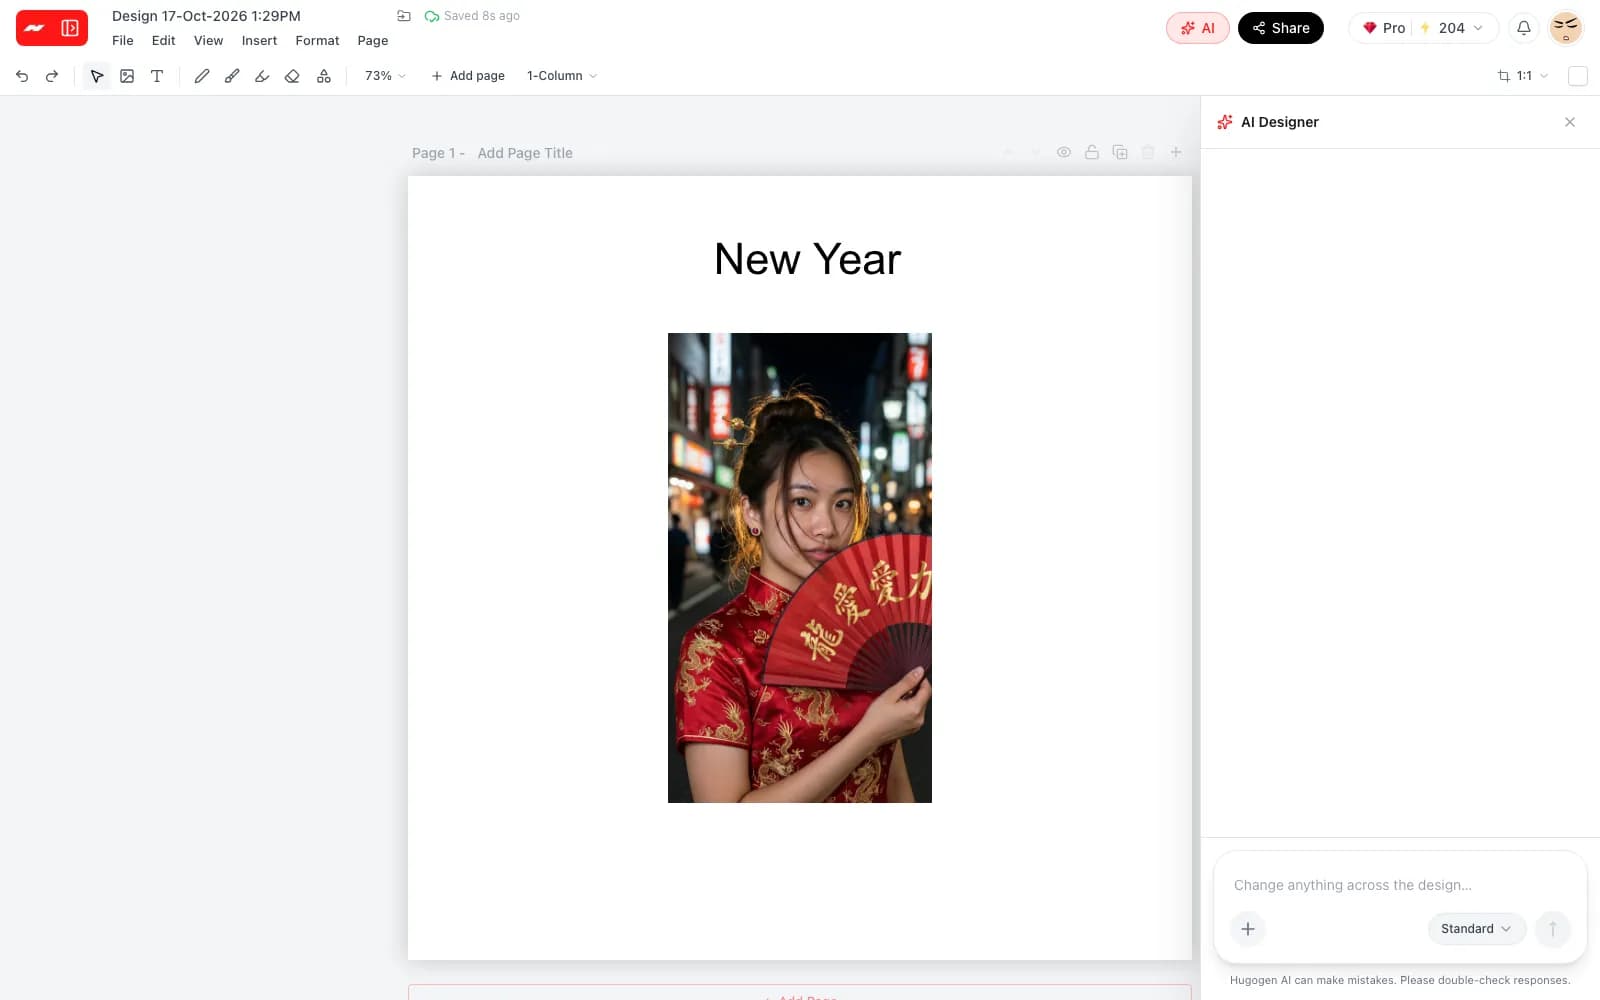Screen dimensions: 1600x1000
Task: Open the View menu
Action: click(208, 41)
